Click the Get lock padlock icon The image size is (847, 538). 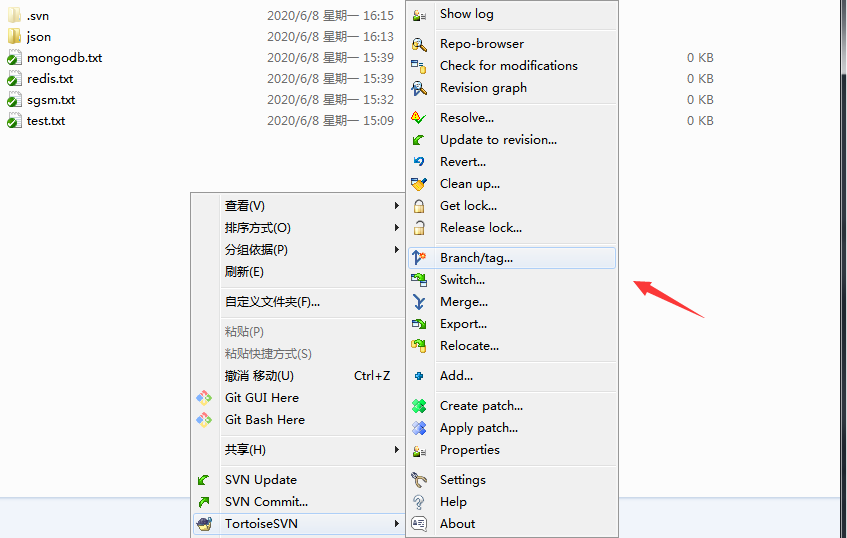(419, 206)
